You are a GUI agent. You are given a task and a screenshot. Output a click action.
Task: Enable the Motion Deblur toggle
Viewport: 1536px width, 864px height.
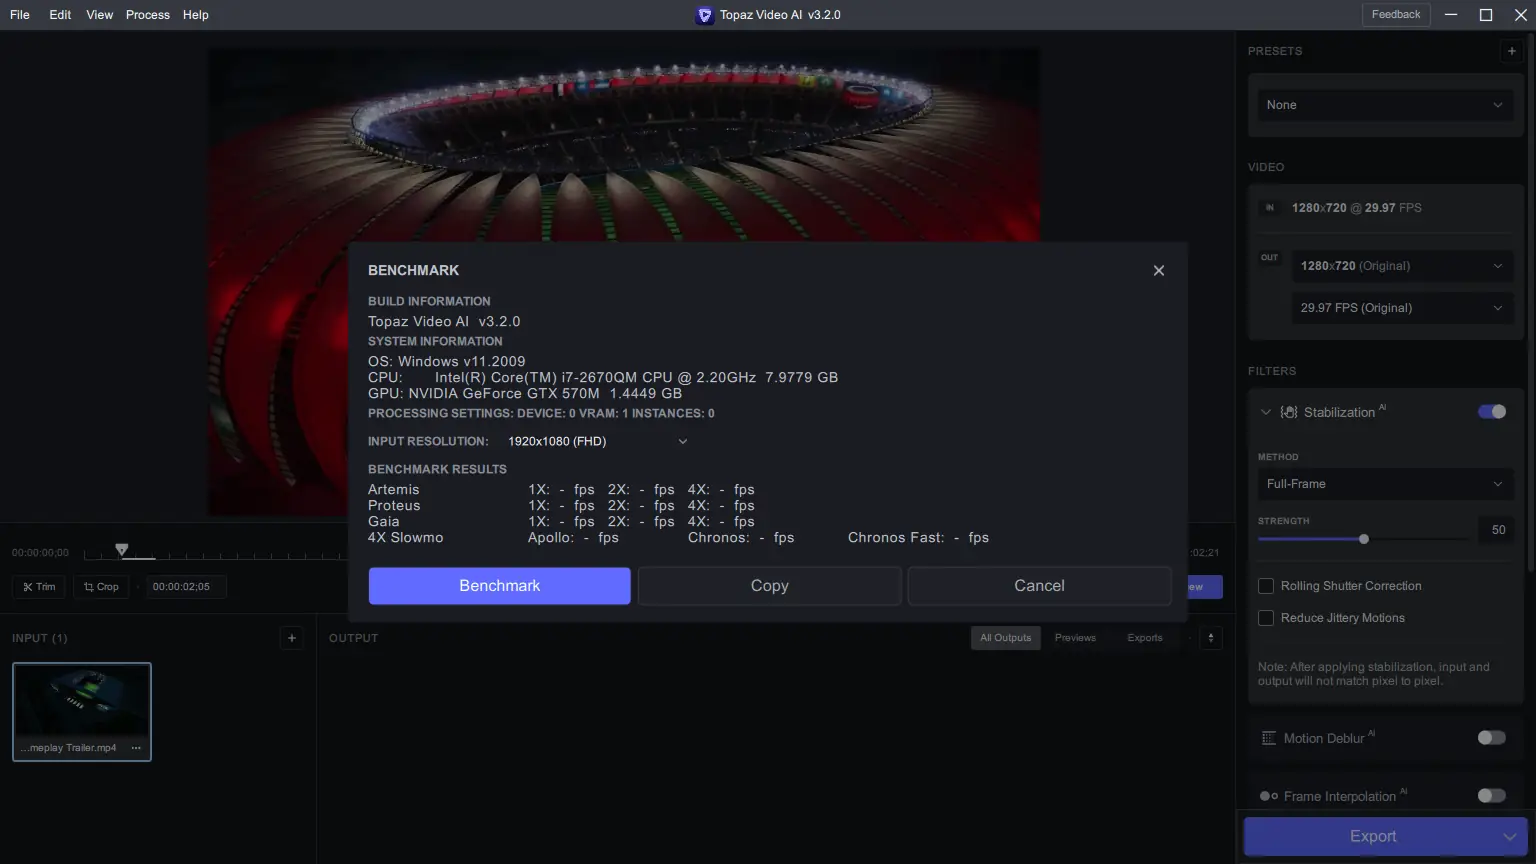click(1492, 738)
